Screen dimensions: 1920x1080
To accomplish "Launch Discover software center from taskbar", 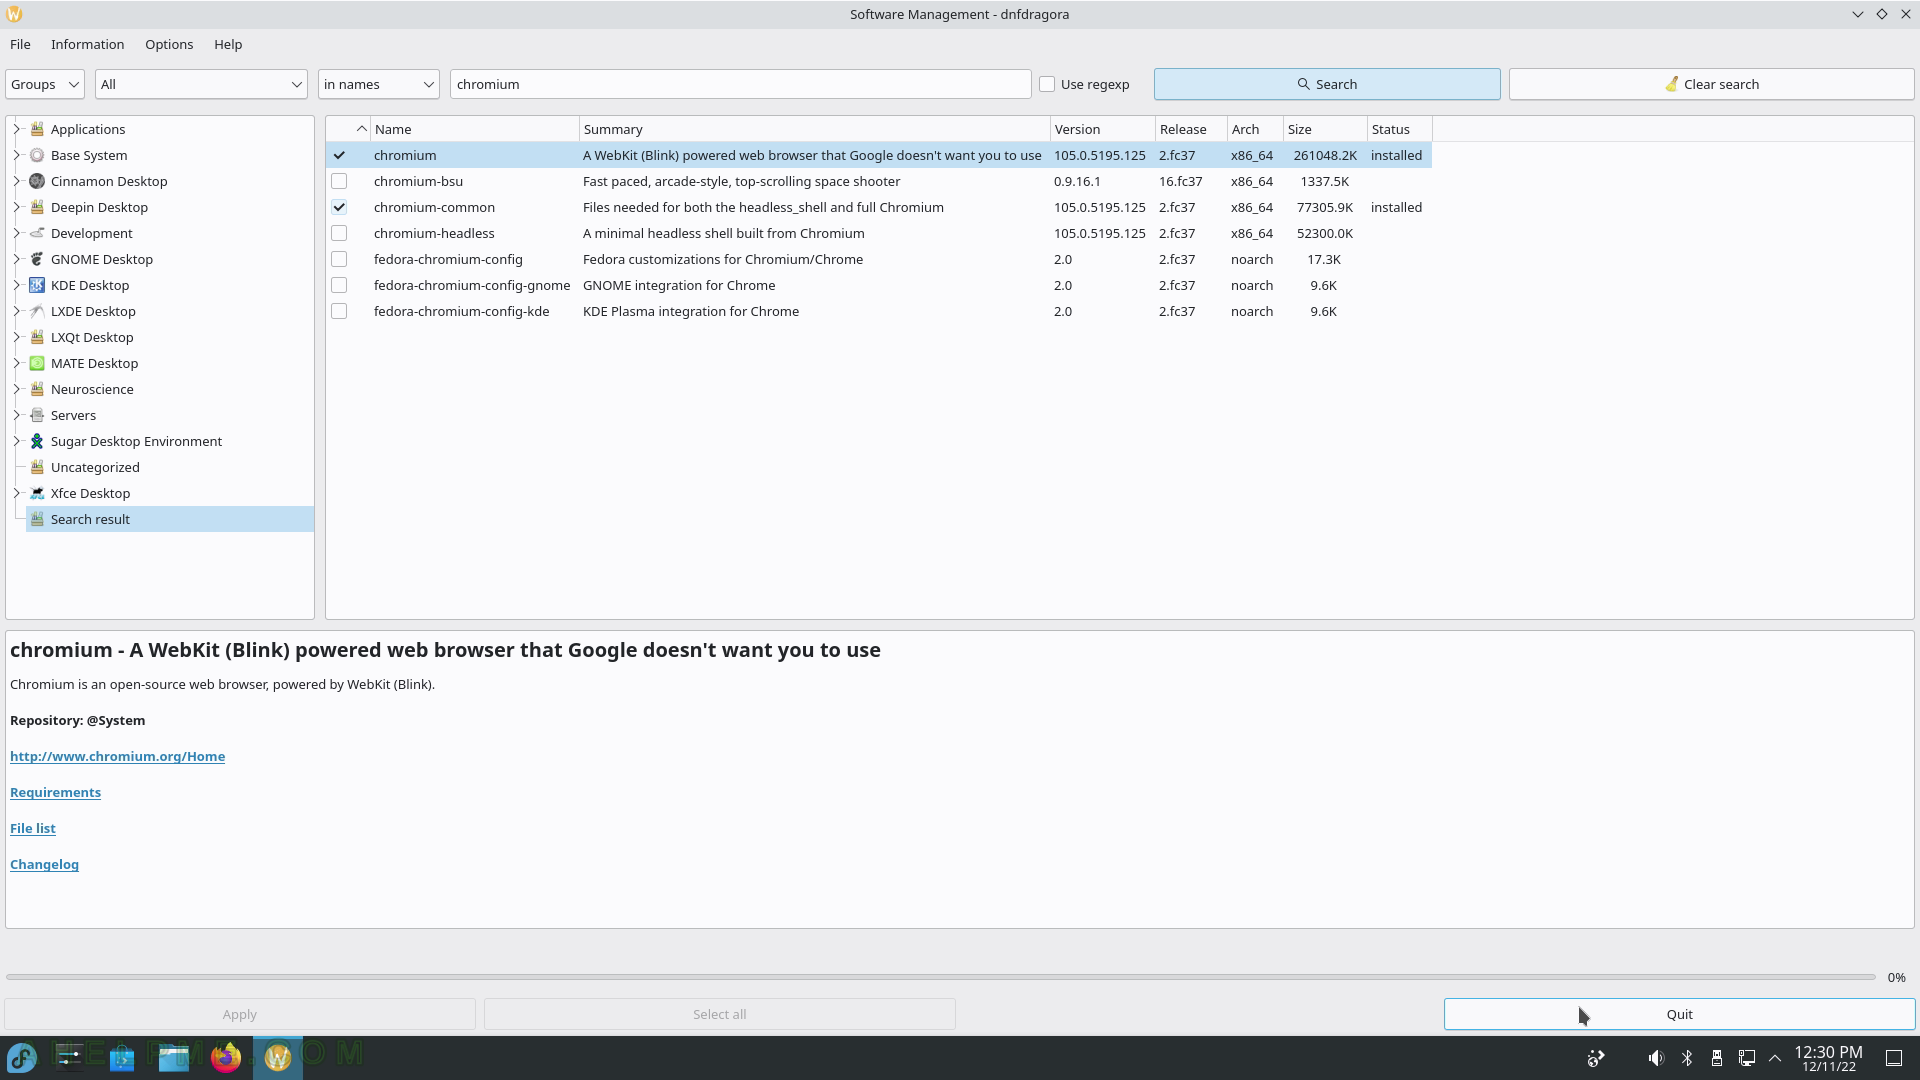I will (x=122, y=1057).
